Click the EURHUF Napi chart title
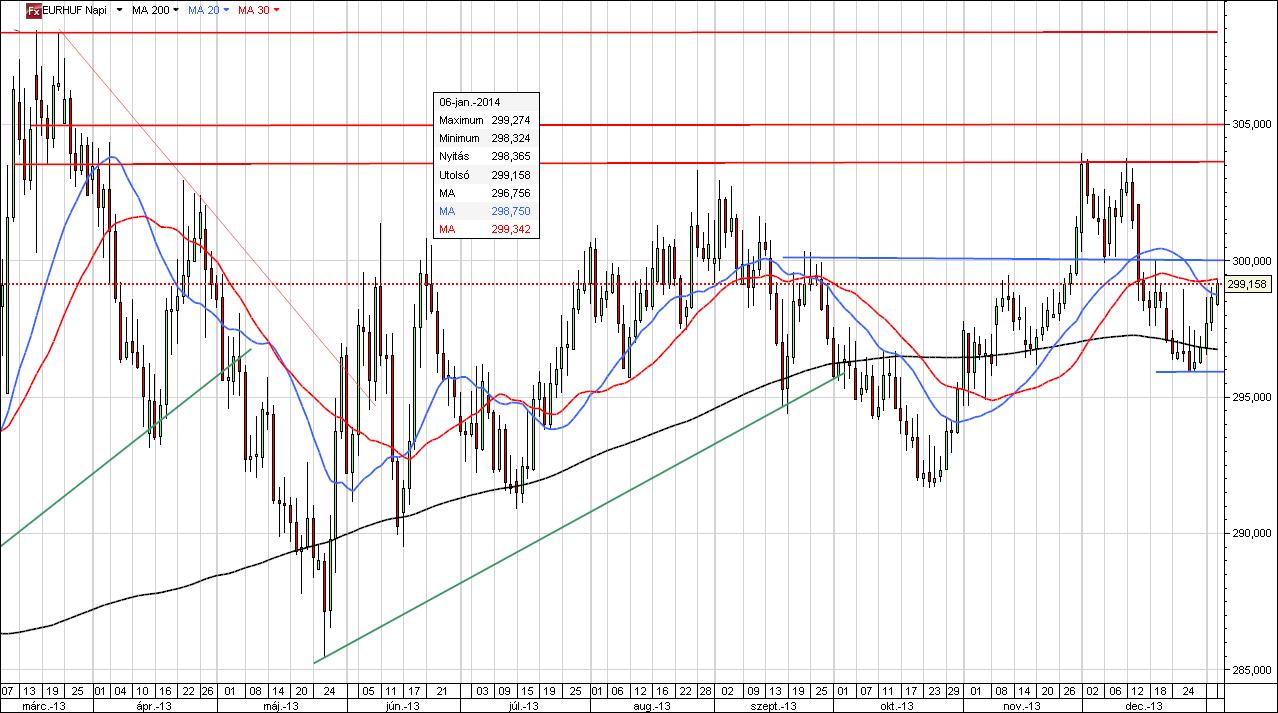Viewport: 1278px width, 713px height. [x=76, y=10]
